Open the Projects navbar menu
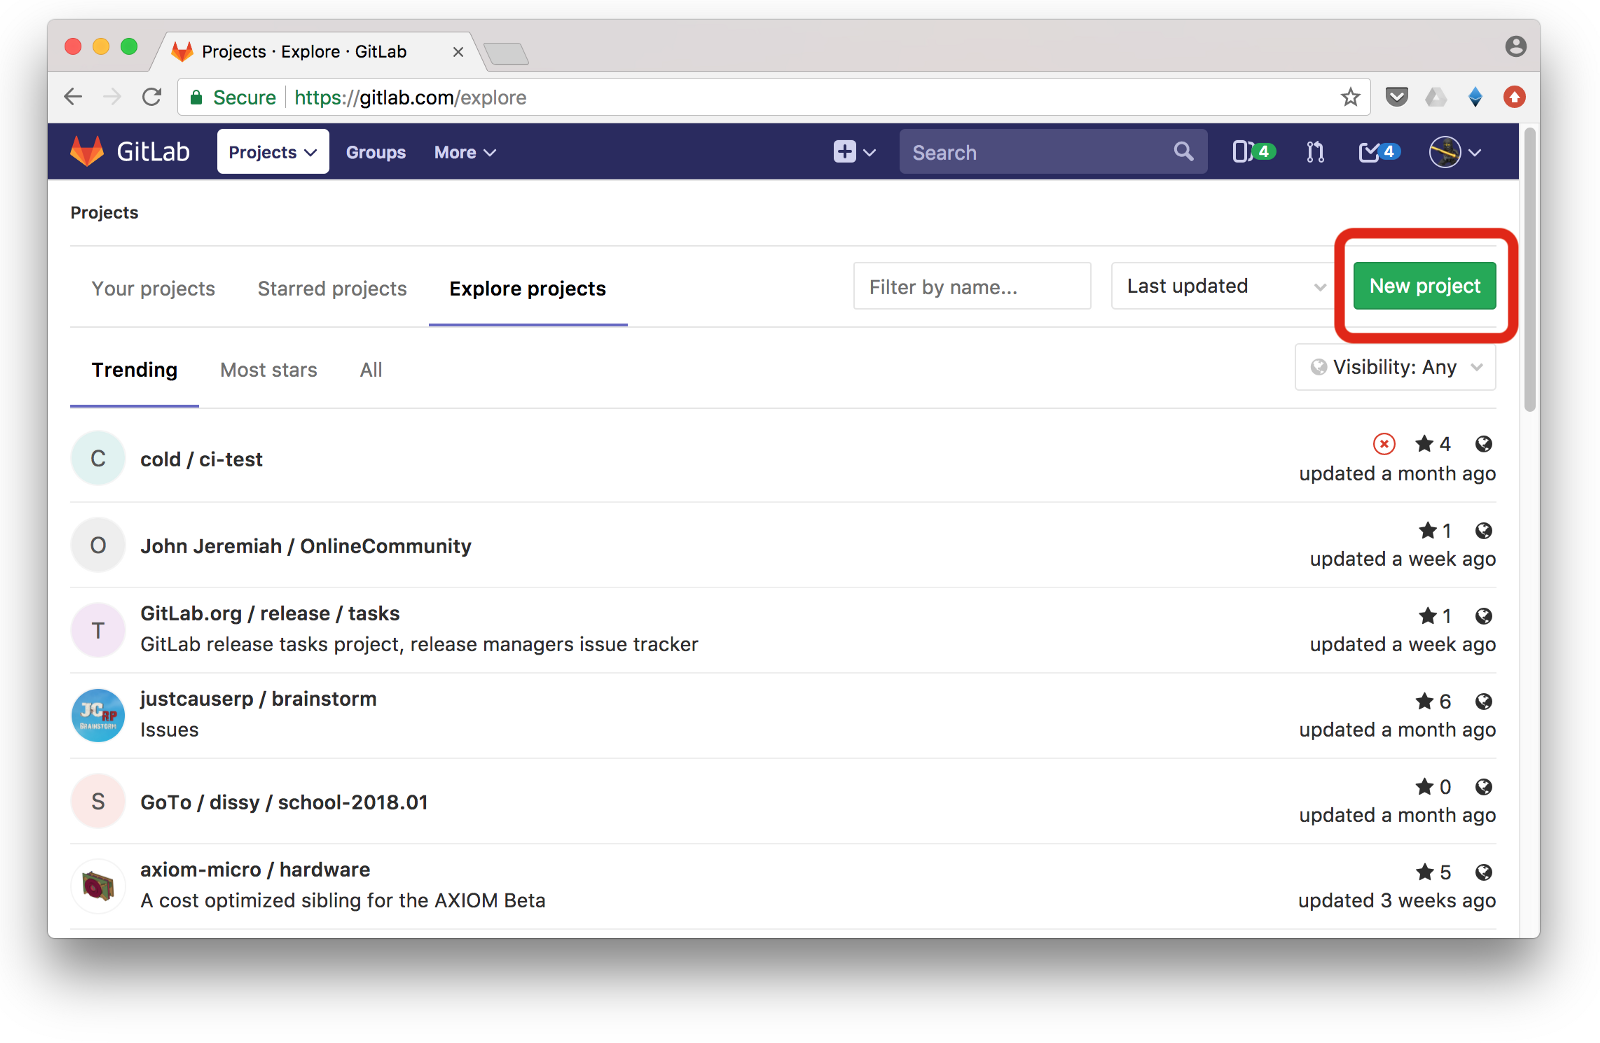Viewport: 1600px width, 1043px height. click(x=272, y=152)
